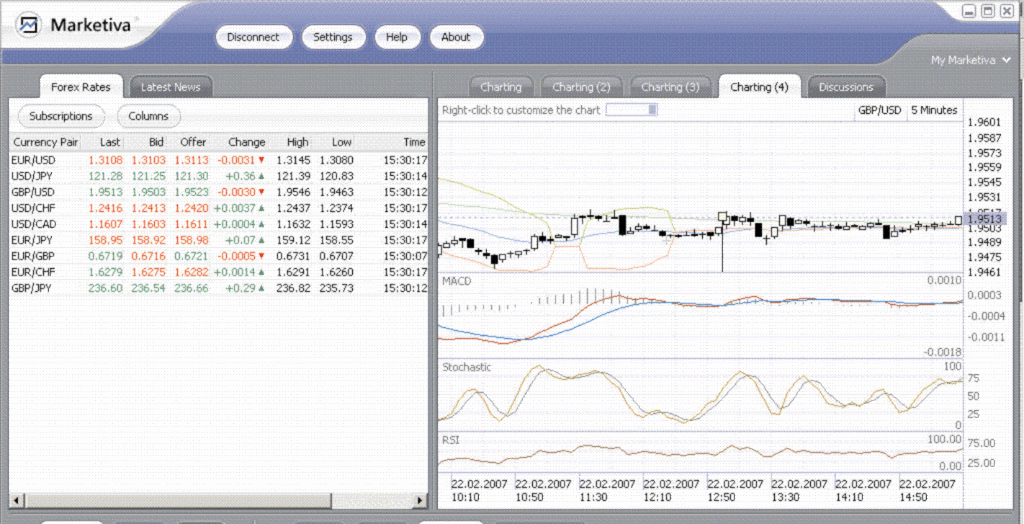Switch to the Discussions tab

tap(846, 87)
